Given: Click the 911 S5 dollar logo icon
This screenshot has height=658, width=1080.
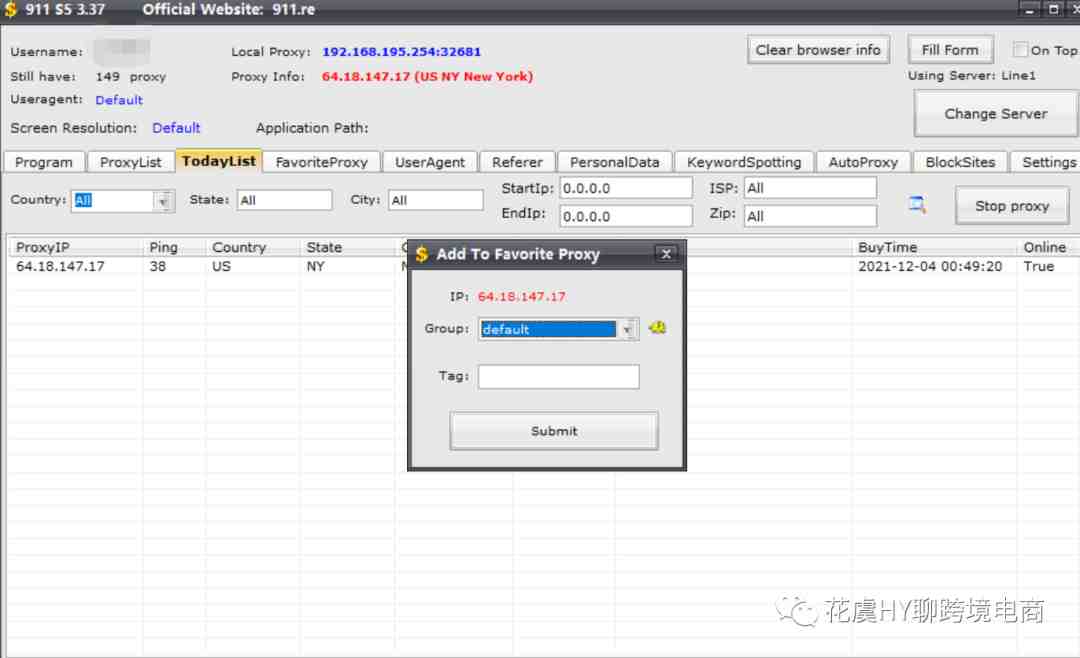Looking at the screenshot, I should (x=10, y=10).
